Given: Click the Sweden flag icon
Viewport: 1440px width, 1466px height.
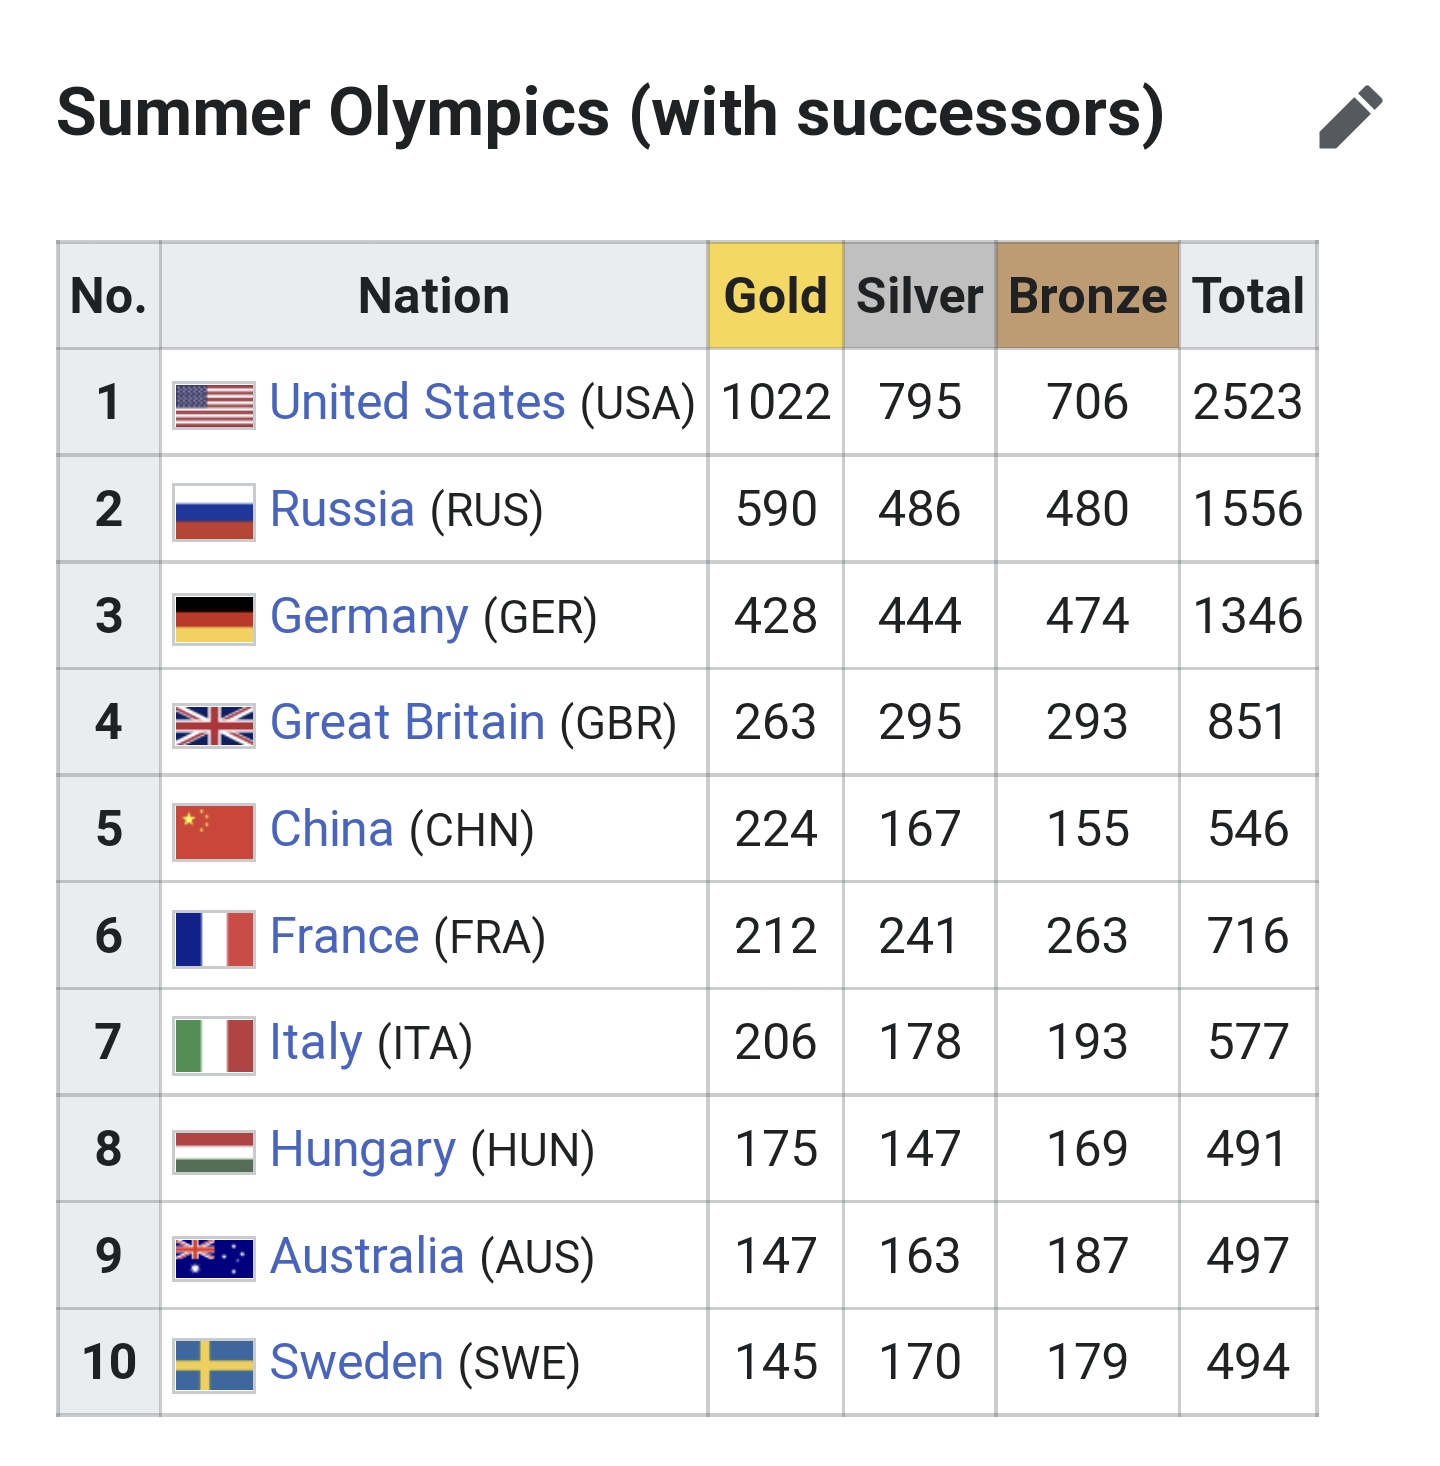Looking at the screenshot, I should click(214, 1365).
